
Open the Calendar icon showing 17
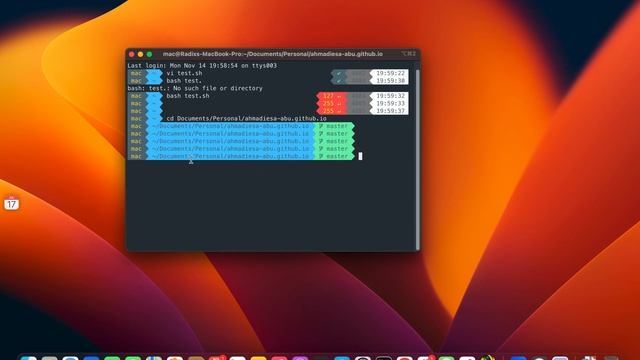11,203
